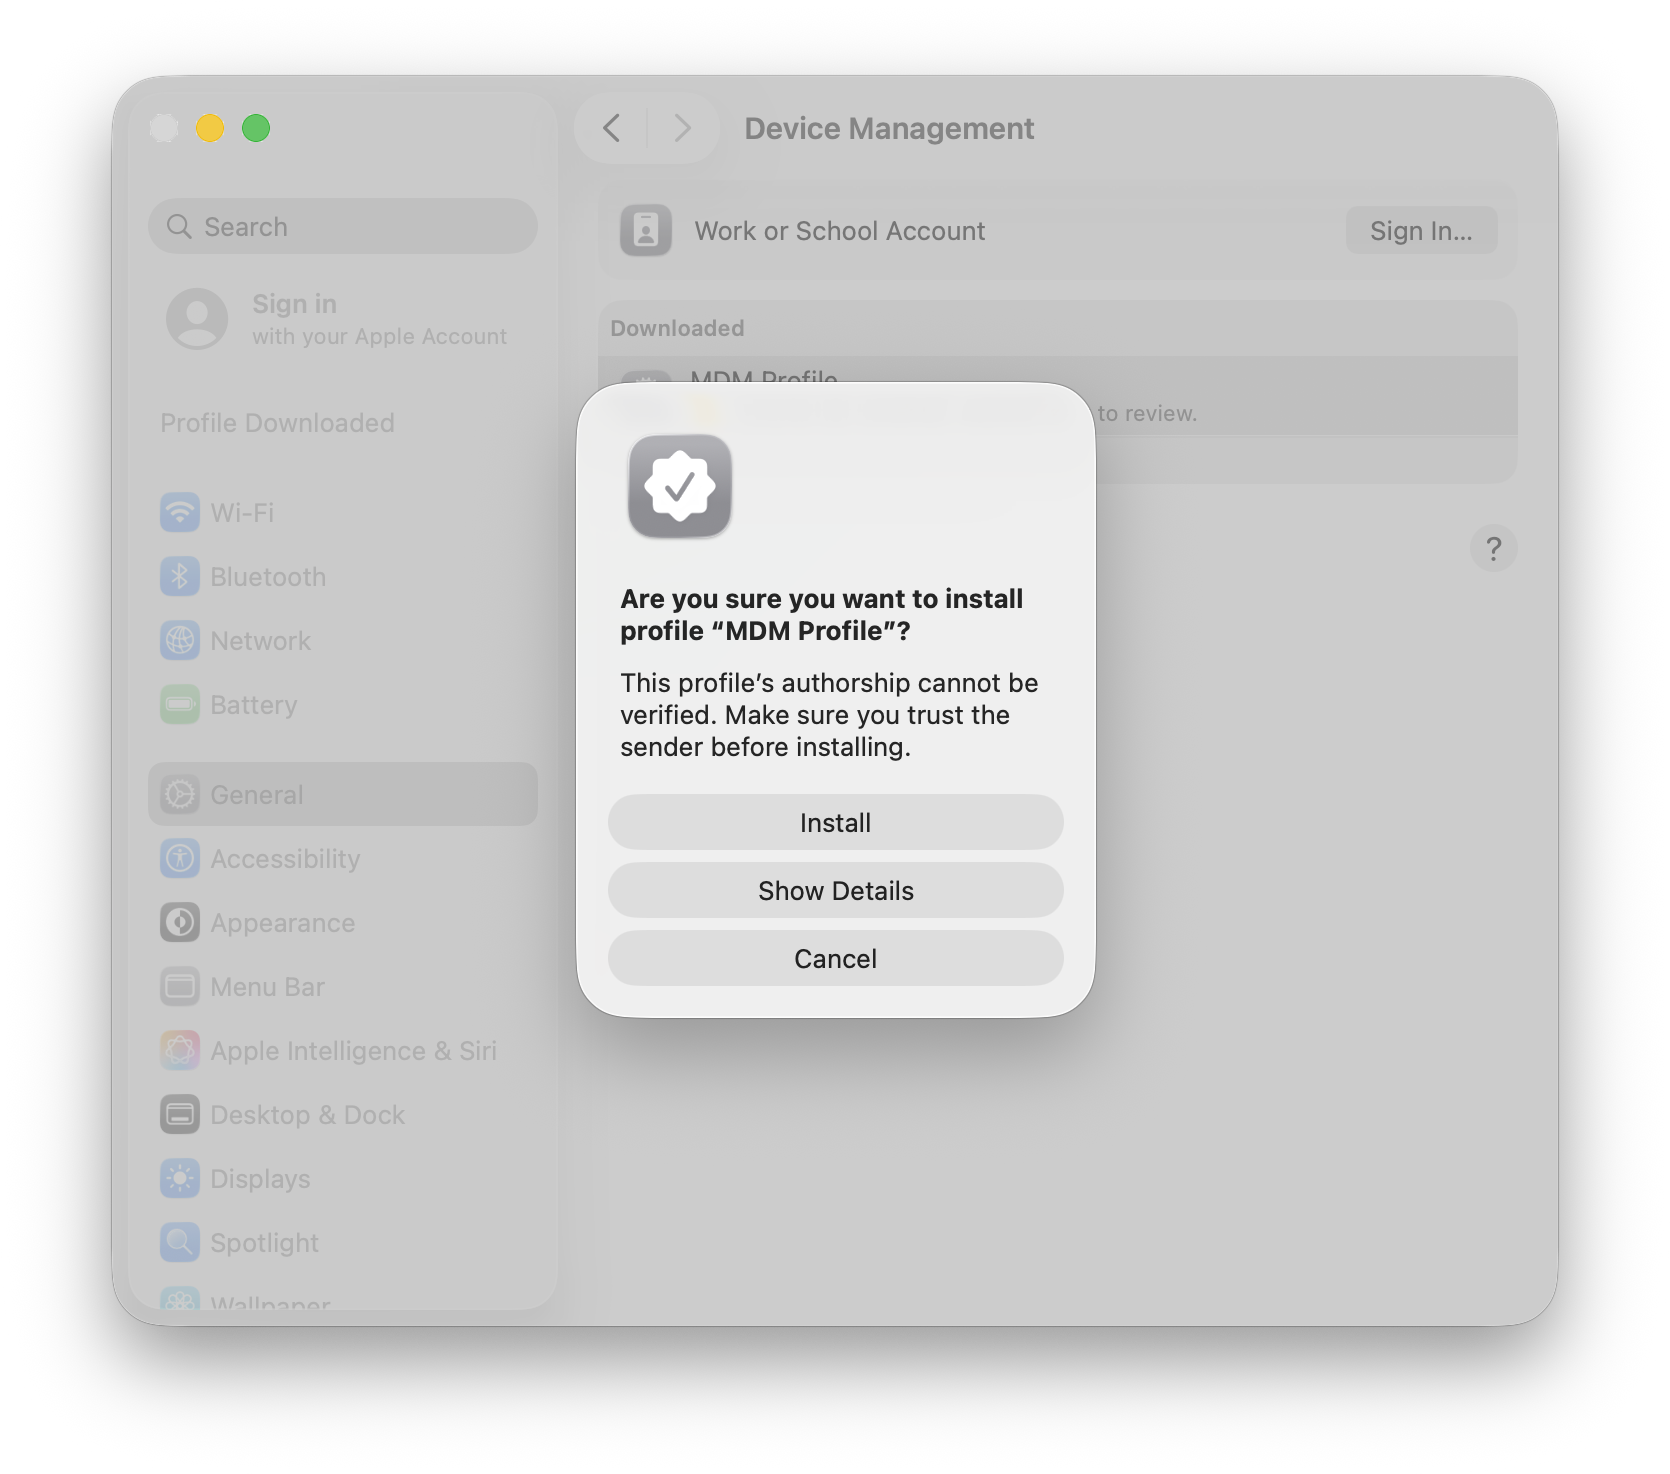Cancel the profile installation dialog
The width and height of the screenshot is (1670, 1474).
(835, 958)
